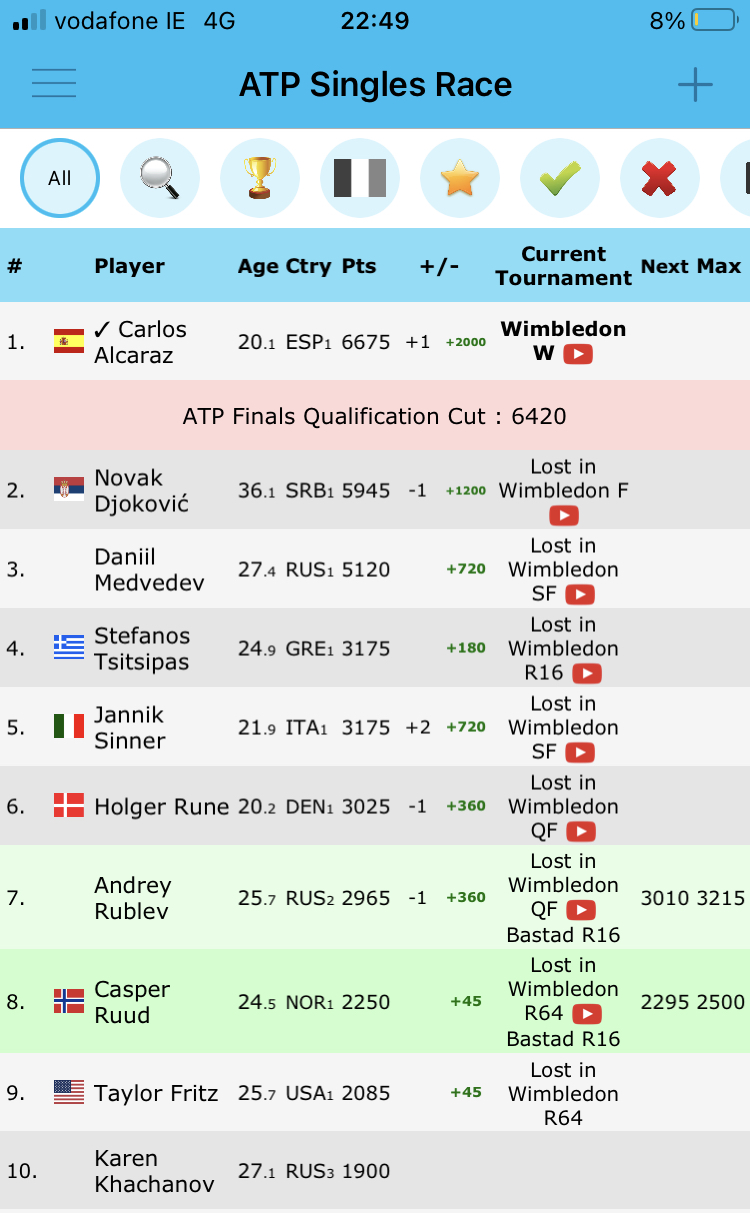750x1213 pixels.
Task: Tap the Current Tournament column header
Action: tap(564, 266)
